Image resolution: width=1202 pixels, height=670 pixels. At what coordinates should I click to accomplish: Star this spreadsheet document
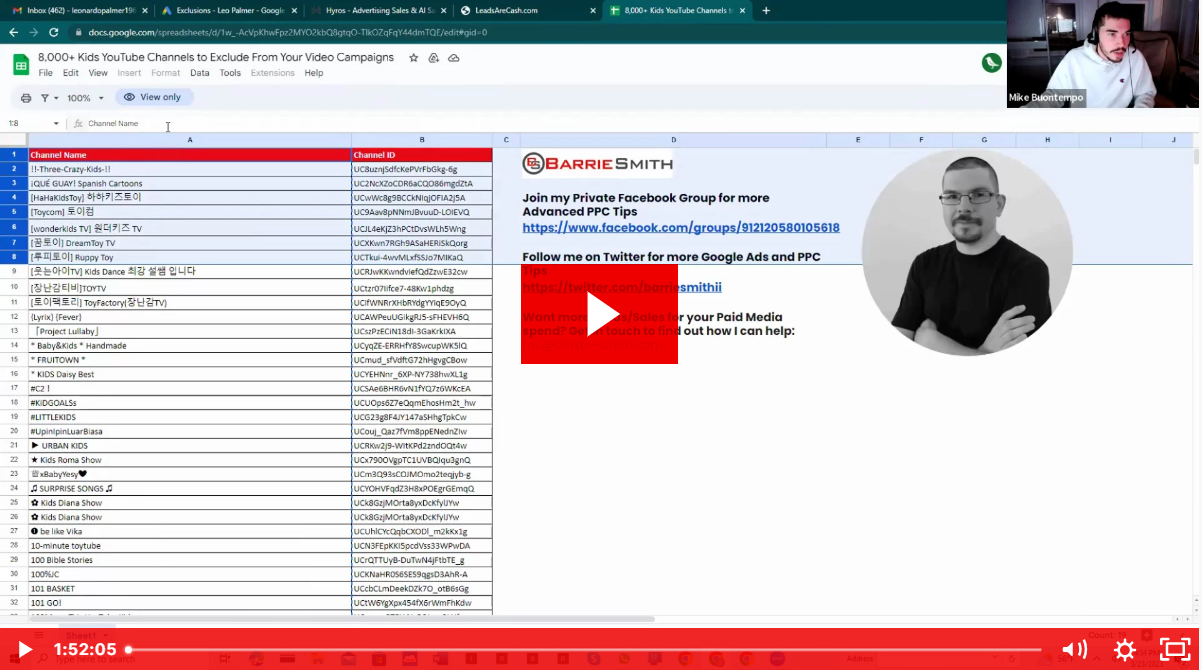click(414, 58)
